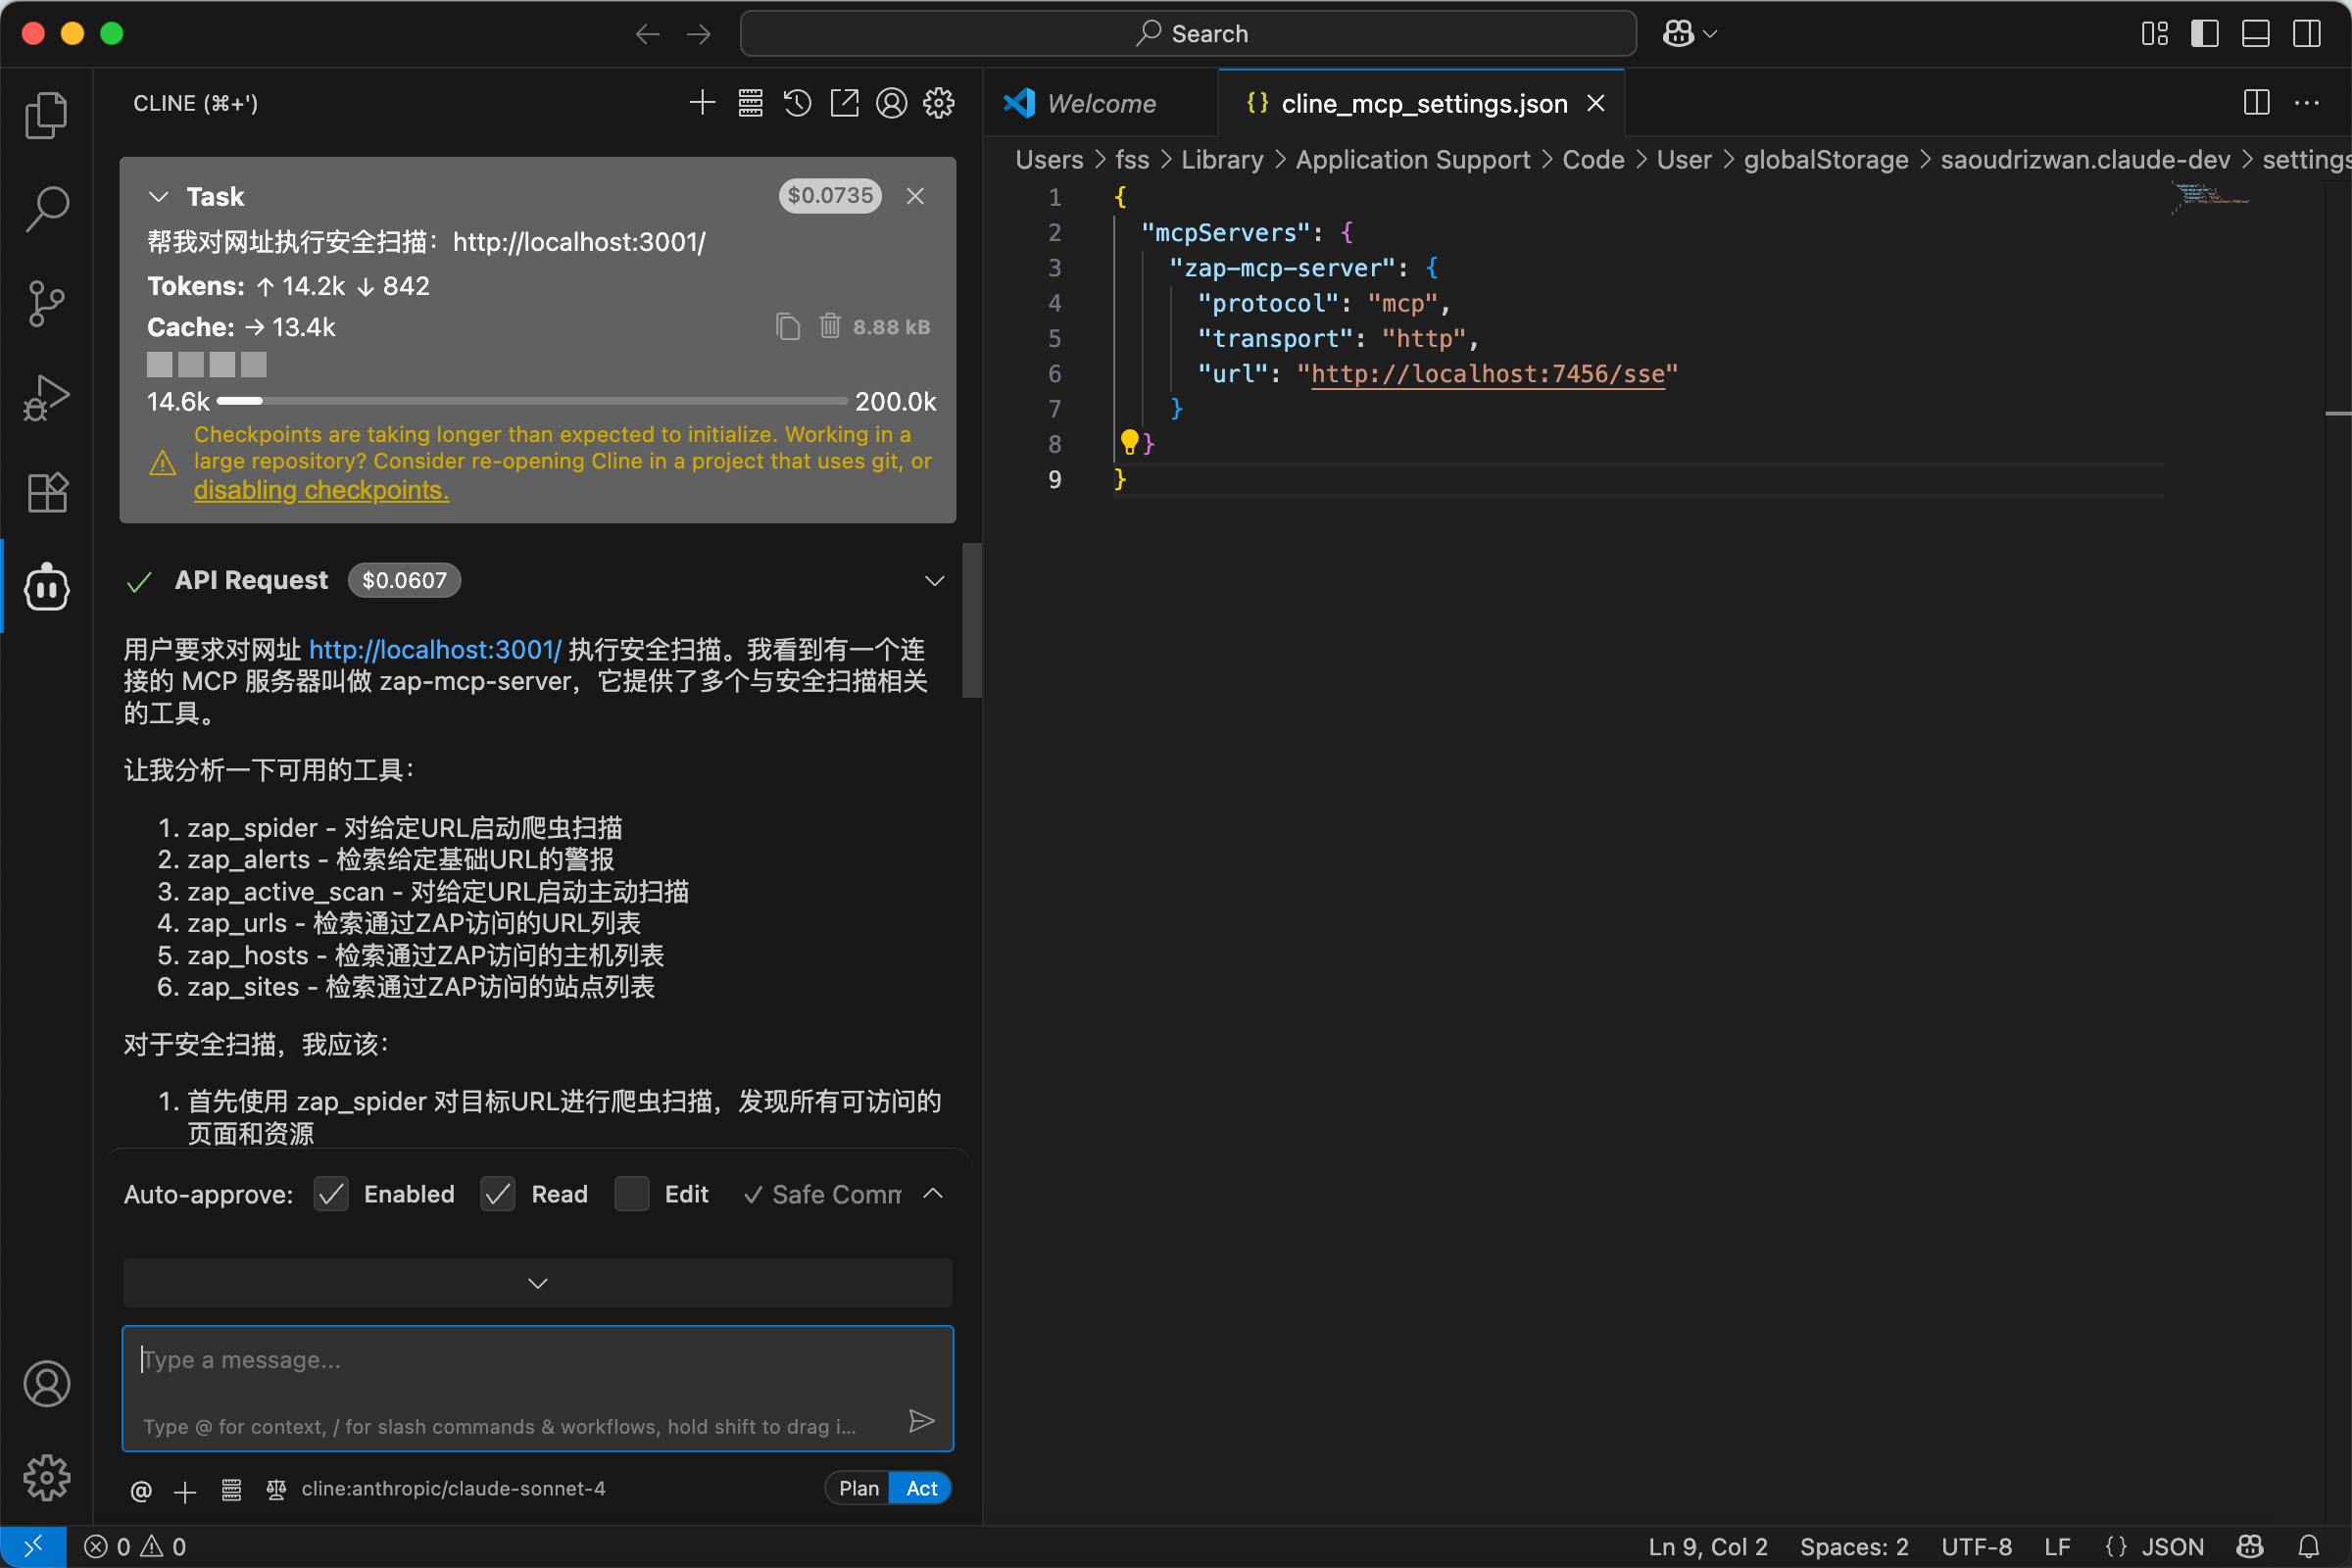Close the current Task card

pyautogui.click(x=915, y=196)
